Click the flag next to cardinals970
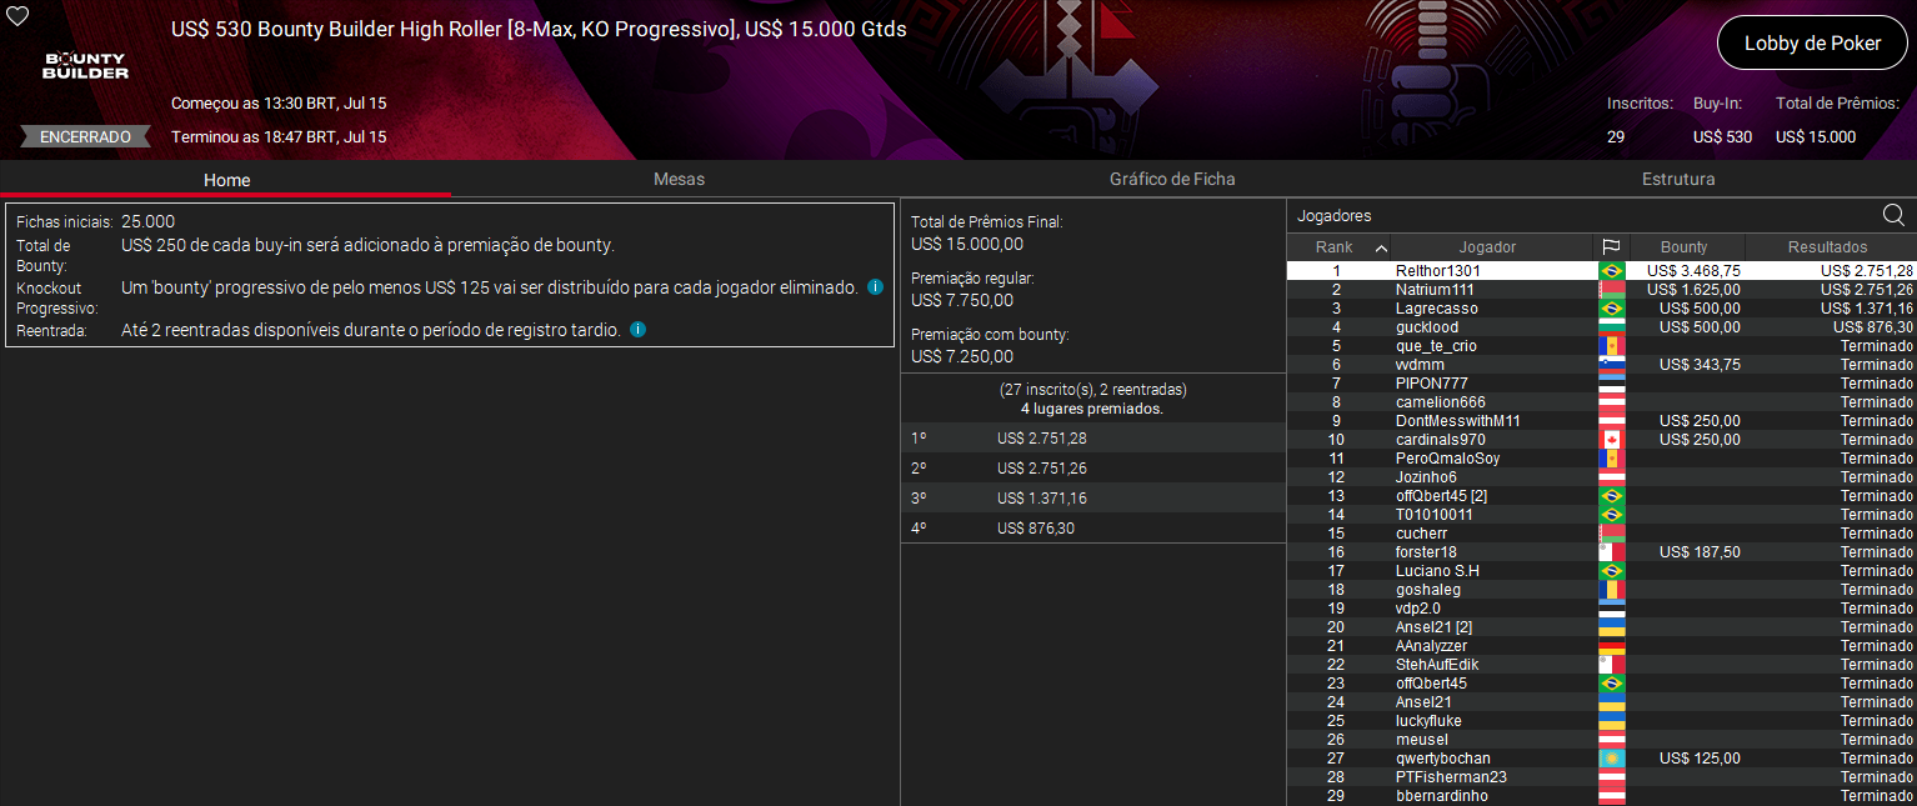The width and height of the screenshot is (1917, 806). (1611, 440)
